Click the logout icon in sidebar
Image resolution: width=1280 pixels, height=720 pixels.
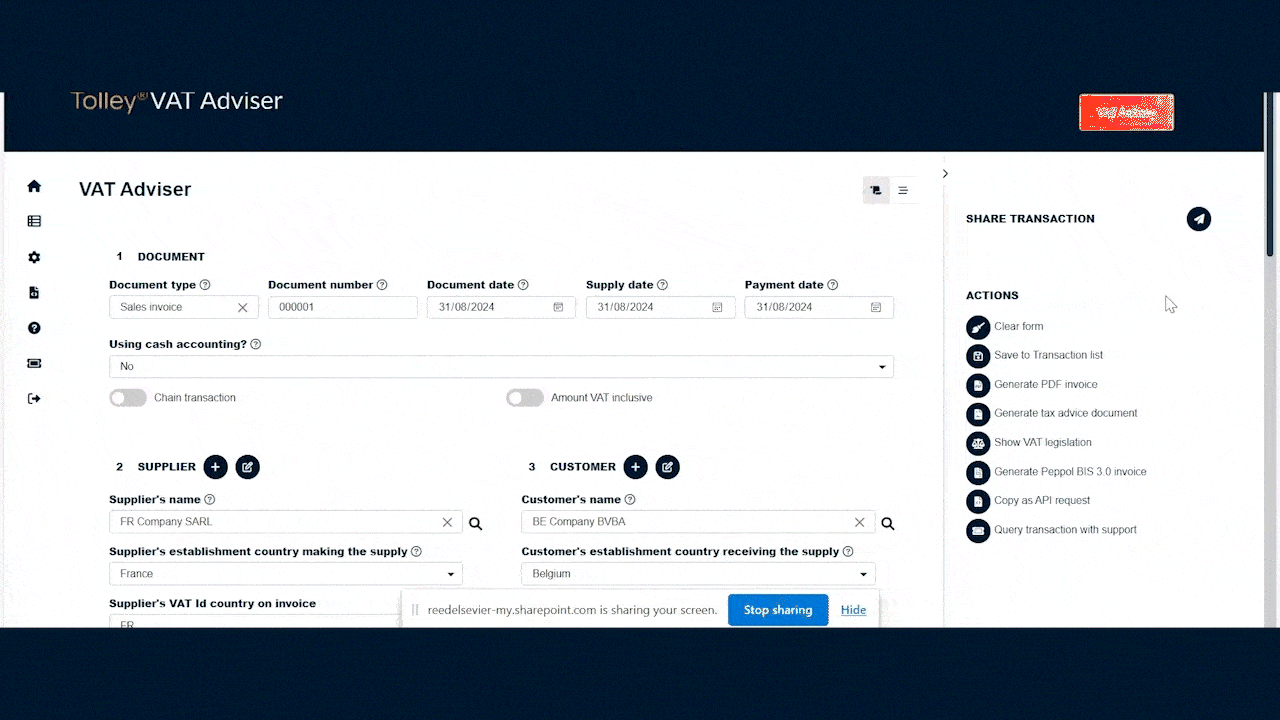(x=34, y=399)
